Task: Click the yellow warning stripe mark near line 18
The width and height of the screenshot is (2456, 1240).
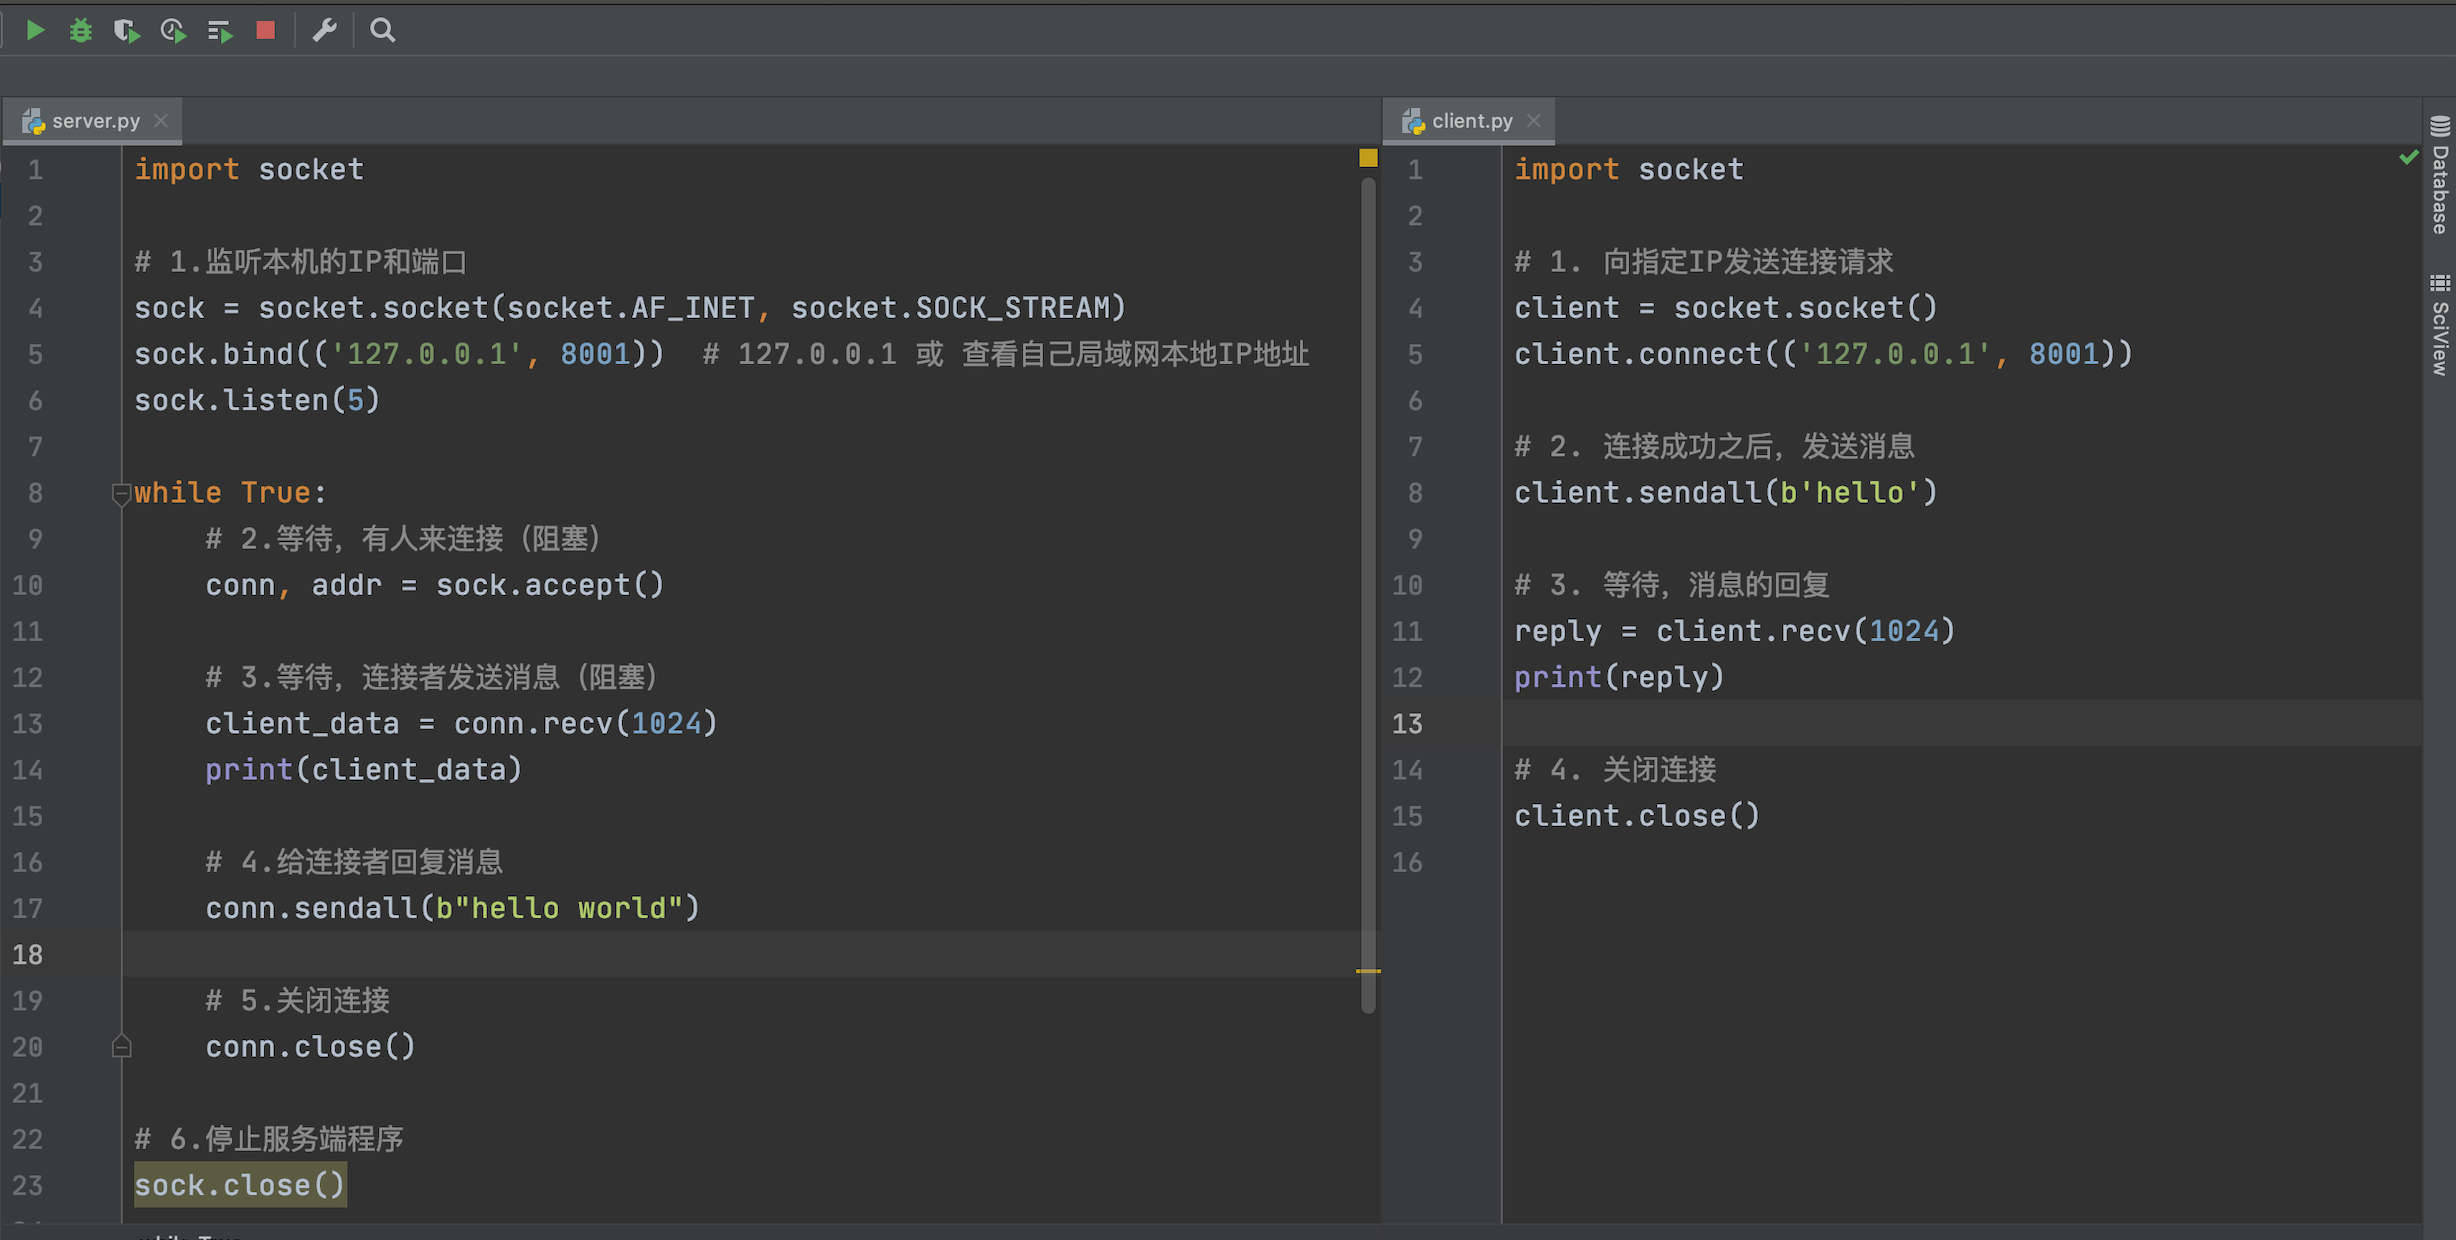Action: (x=1368, y=970)
